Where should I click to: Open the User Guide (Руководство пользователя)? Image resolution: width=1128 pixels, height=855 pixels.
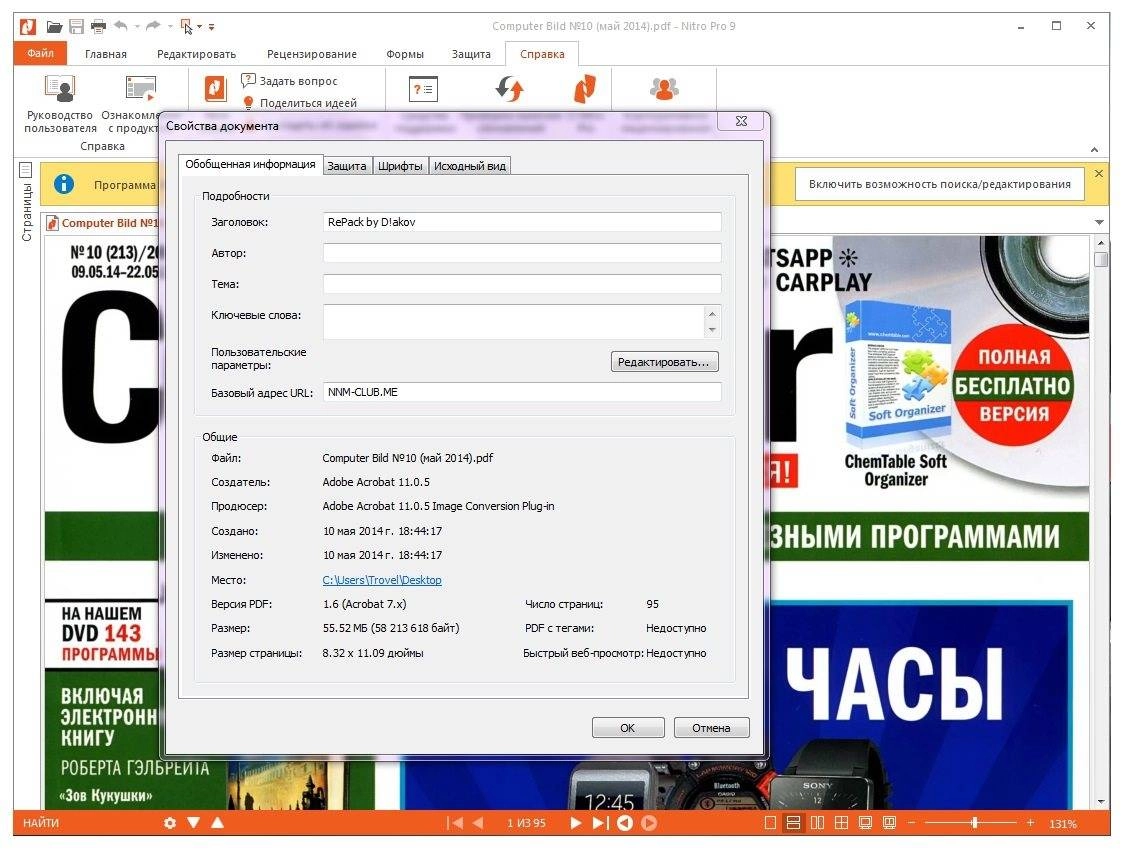pos(60,104)
